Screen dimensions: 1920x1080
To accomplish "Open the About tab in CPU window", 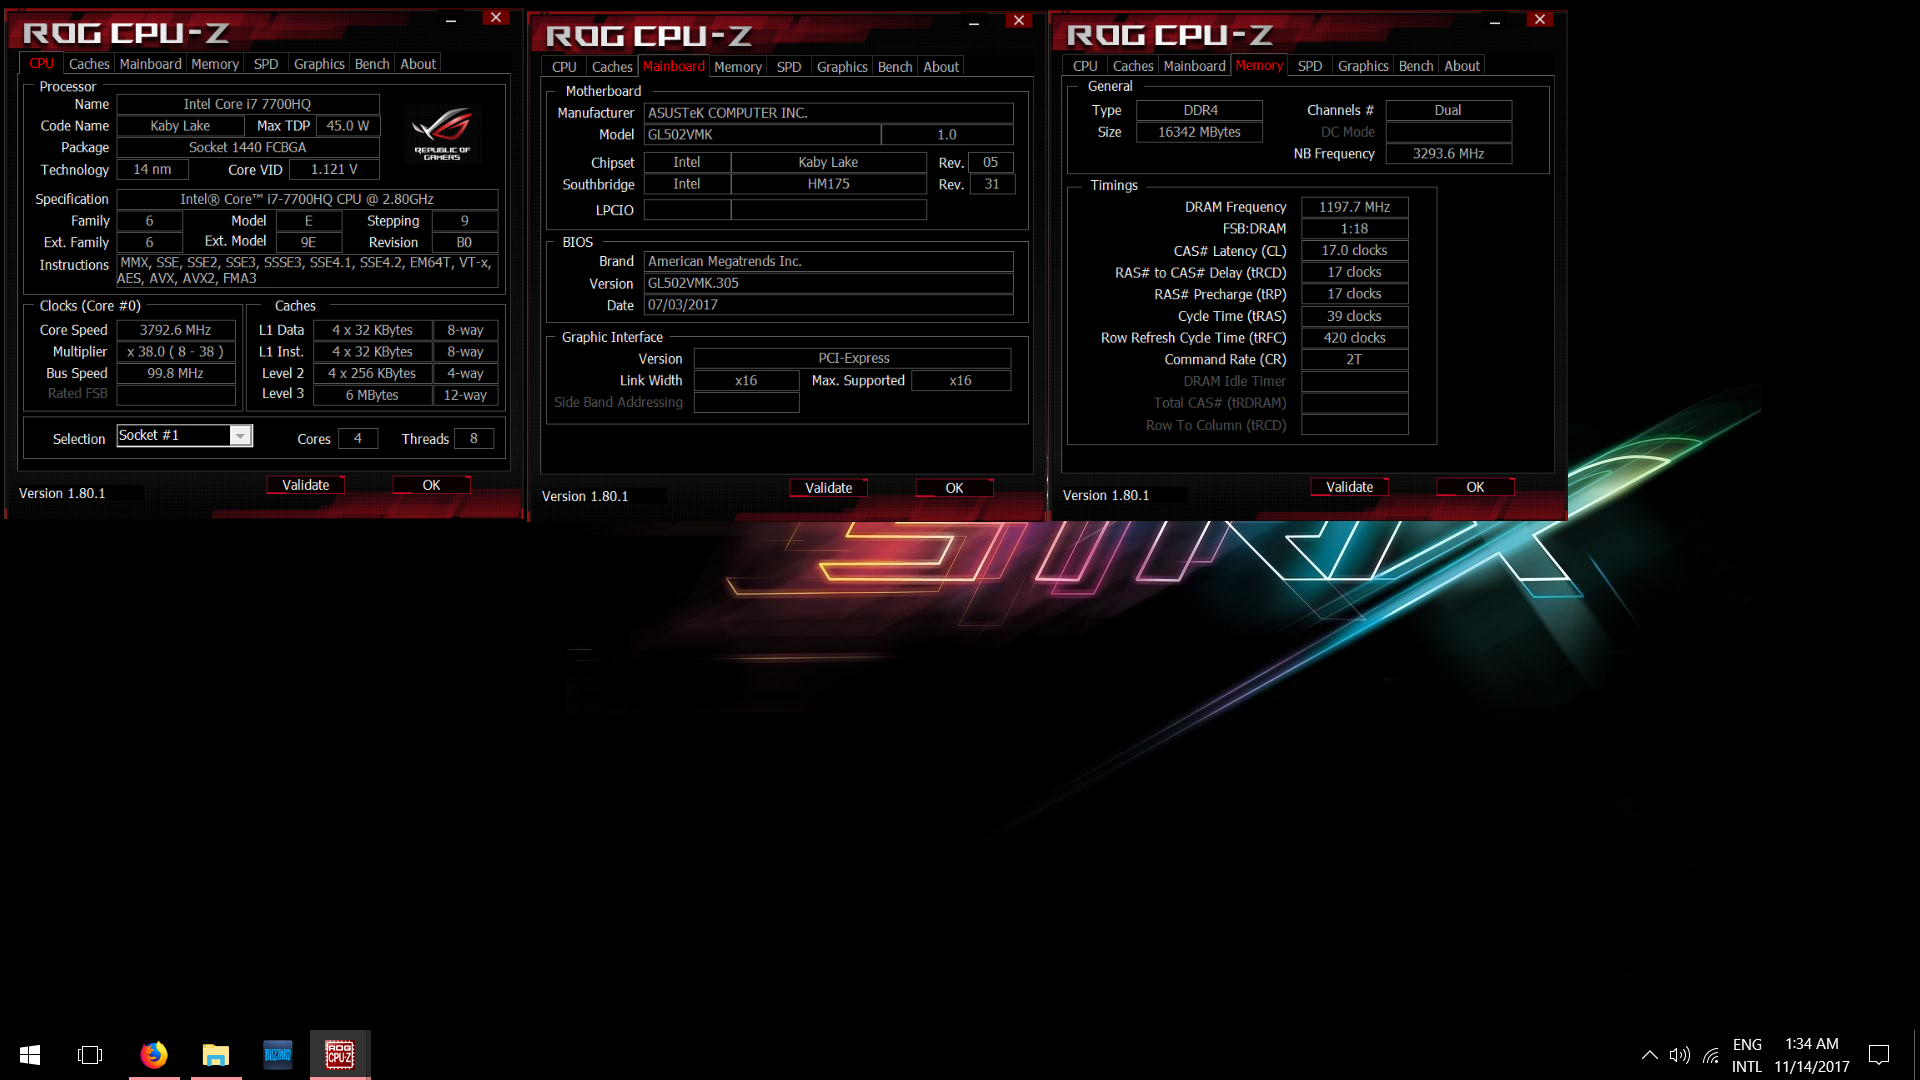I will click(418, 64).
